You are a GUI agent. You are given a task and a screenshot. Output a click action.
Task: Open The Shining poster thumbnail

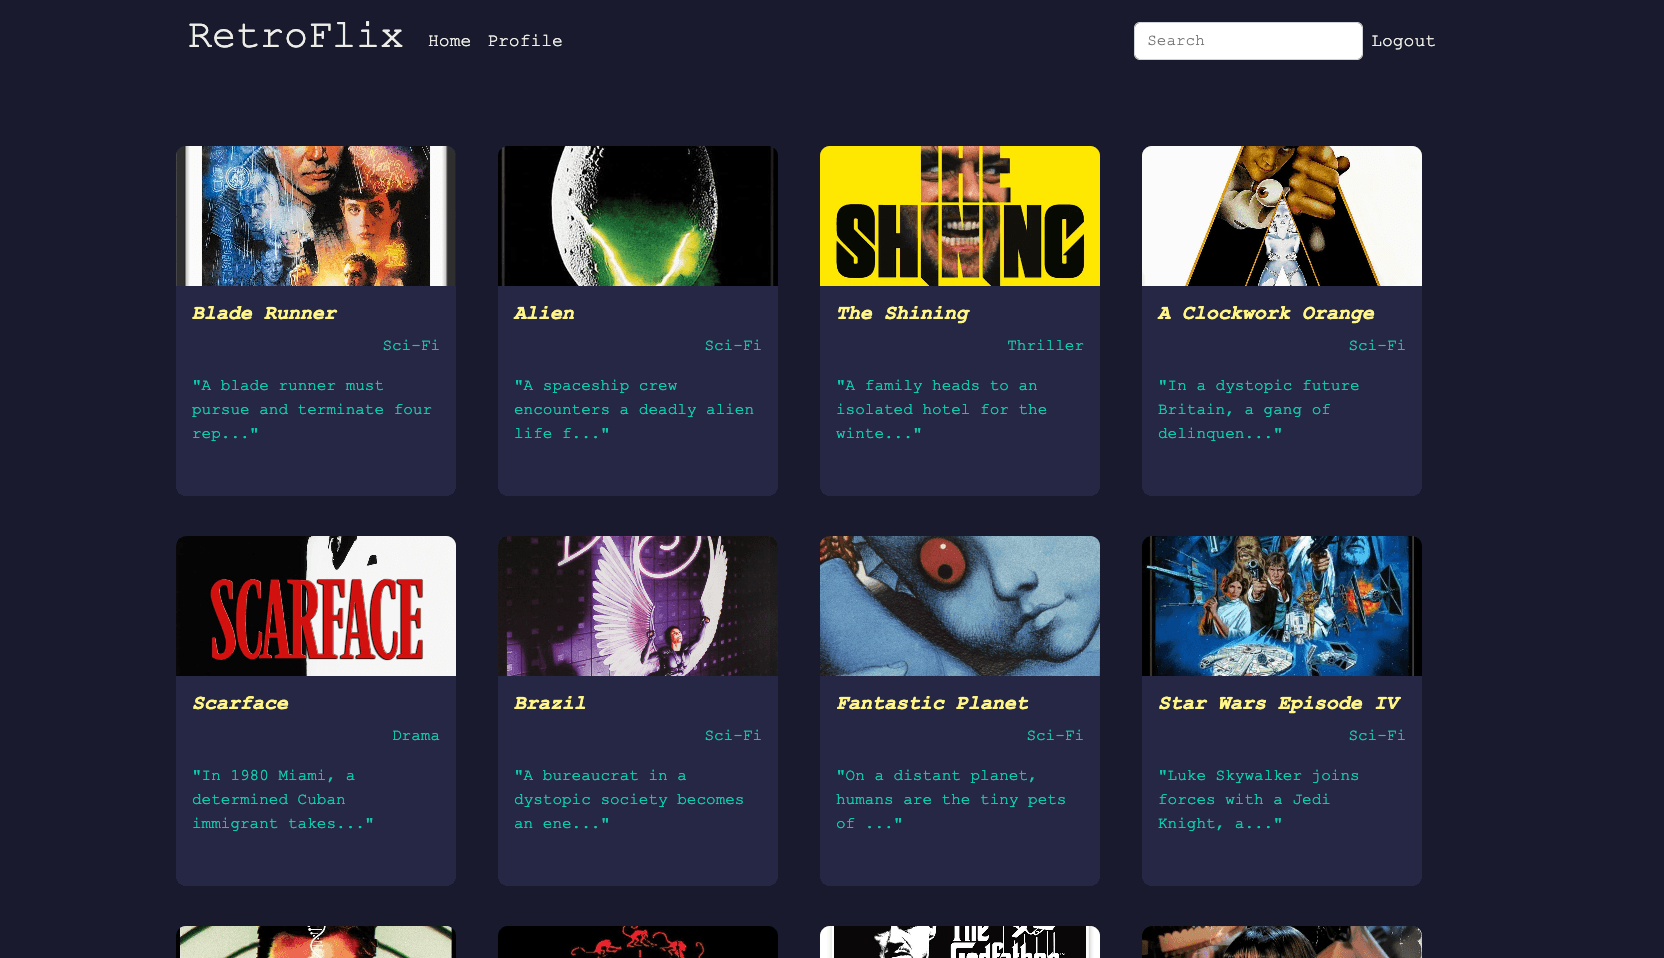[x=959, y=215]
